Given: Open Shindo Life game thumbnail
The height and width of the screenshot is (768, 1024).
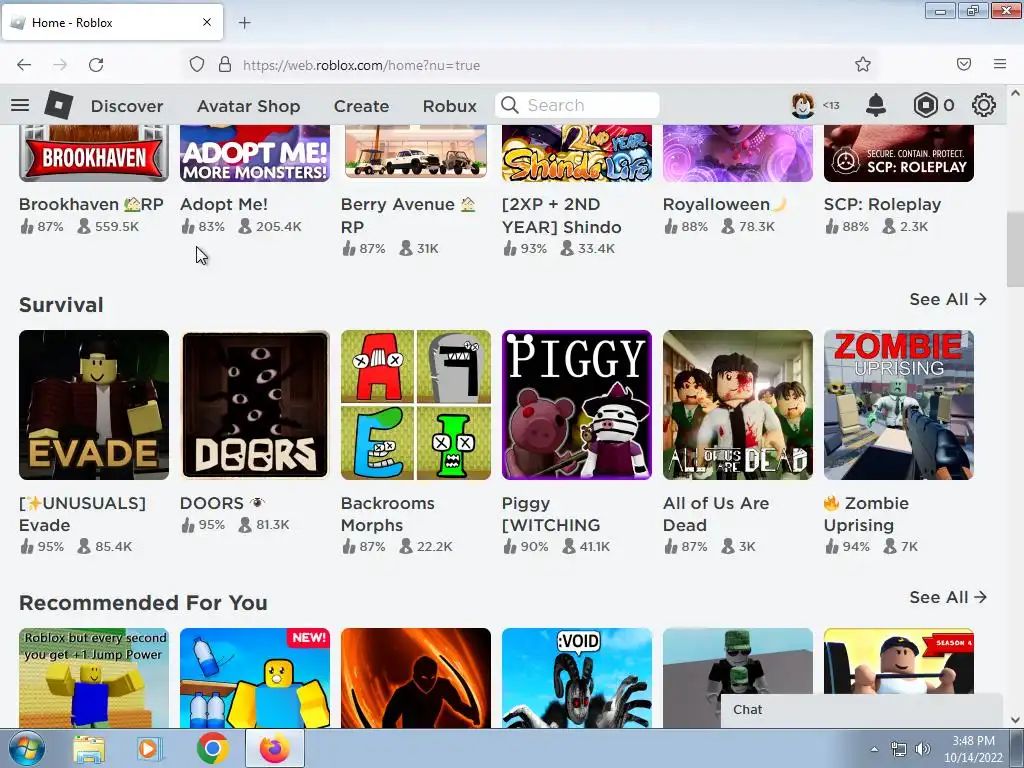Looking at the screenshot, I should 577,153.
